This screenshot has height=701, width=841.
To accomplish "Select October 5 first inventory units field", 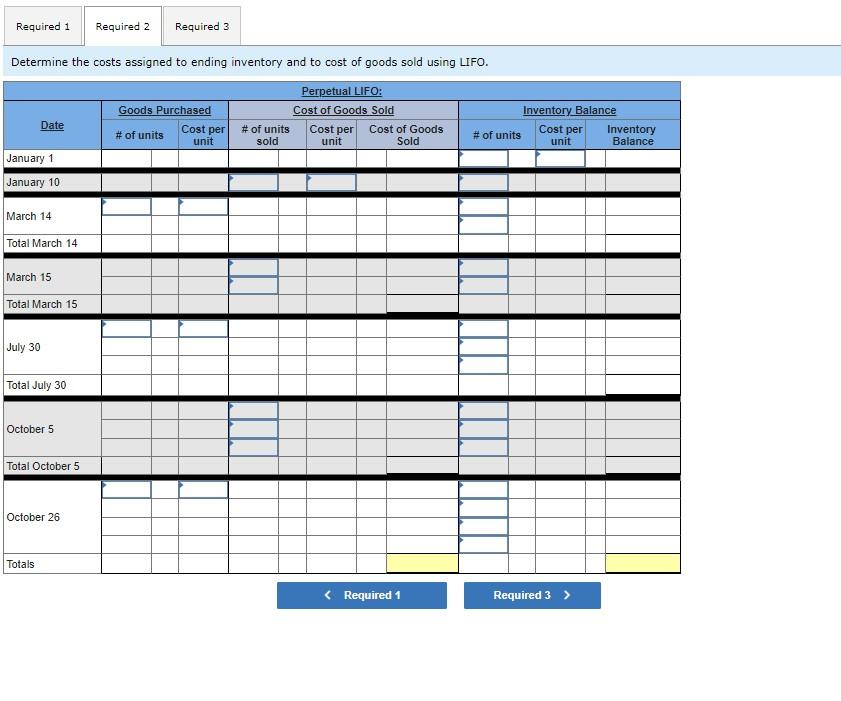I will coord(483,411).
